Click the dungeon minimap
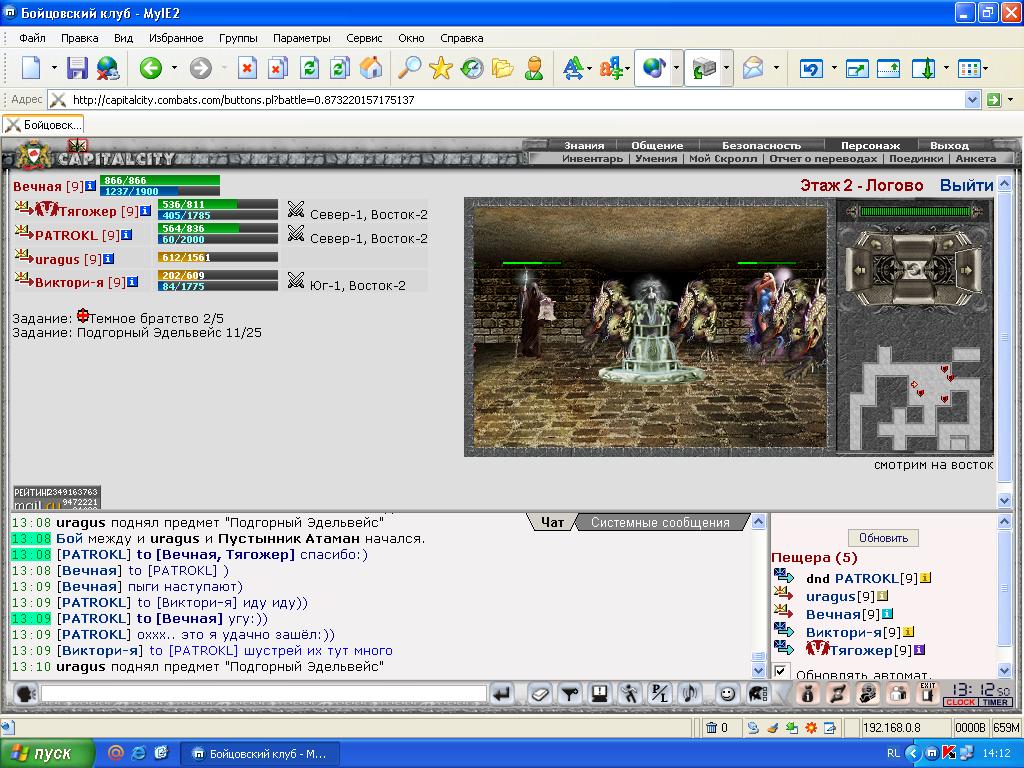The height and width of the screenshot is (768, 1024). [915, 398]
